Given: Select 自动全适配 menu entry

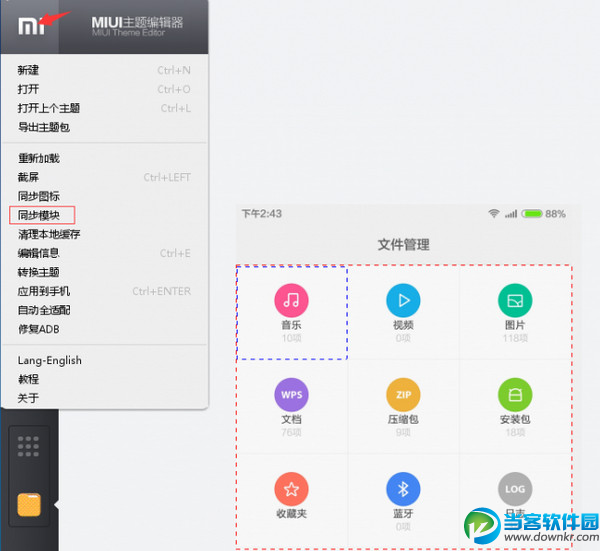Looking at the screenshot, I should [44, 310].
